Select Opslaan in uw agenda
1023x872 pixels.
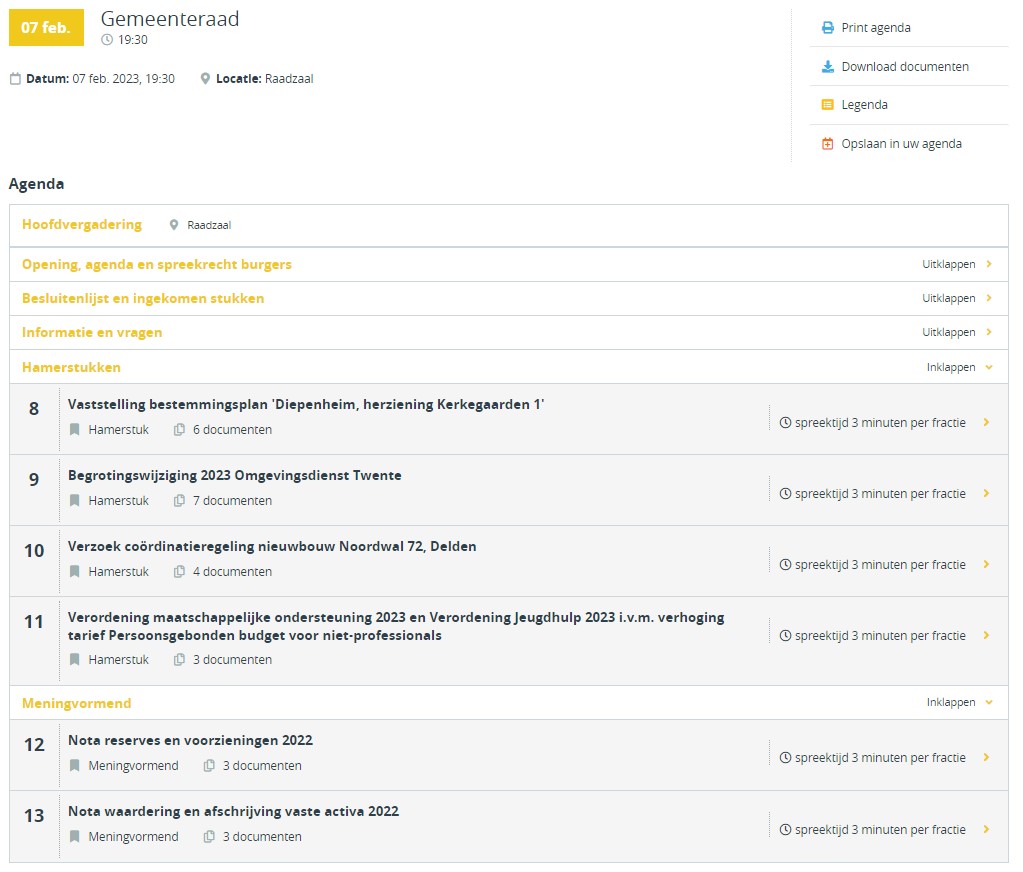[901, 143]
